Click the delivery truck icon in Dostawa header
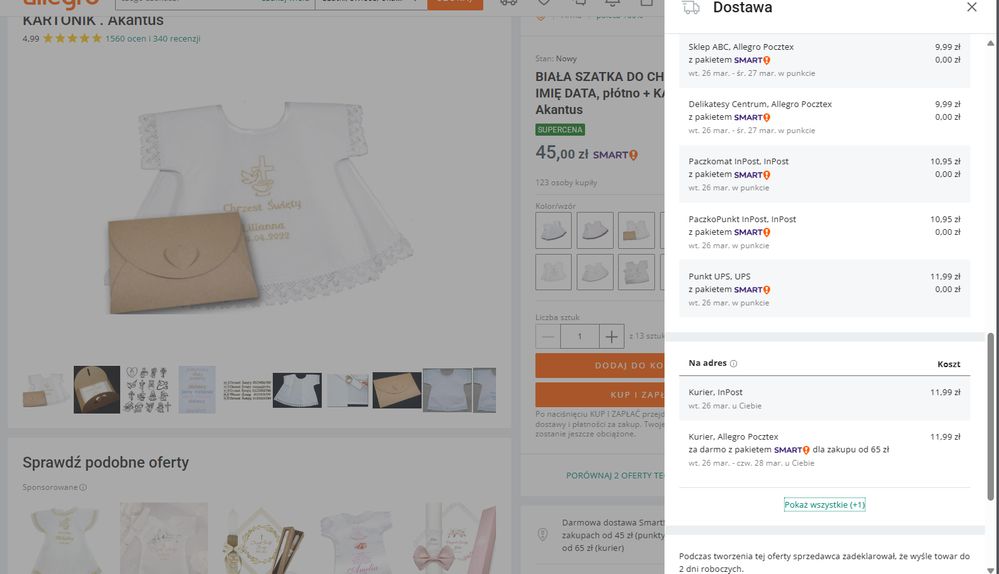The width and height of the screenshot is (999, 574). [x=690, y=8]
